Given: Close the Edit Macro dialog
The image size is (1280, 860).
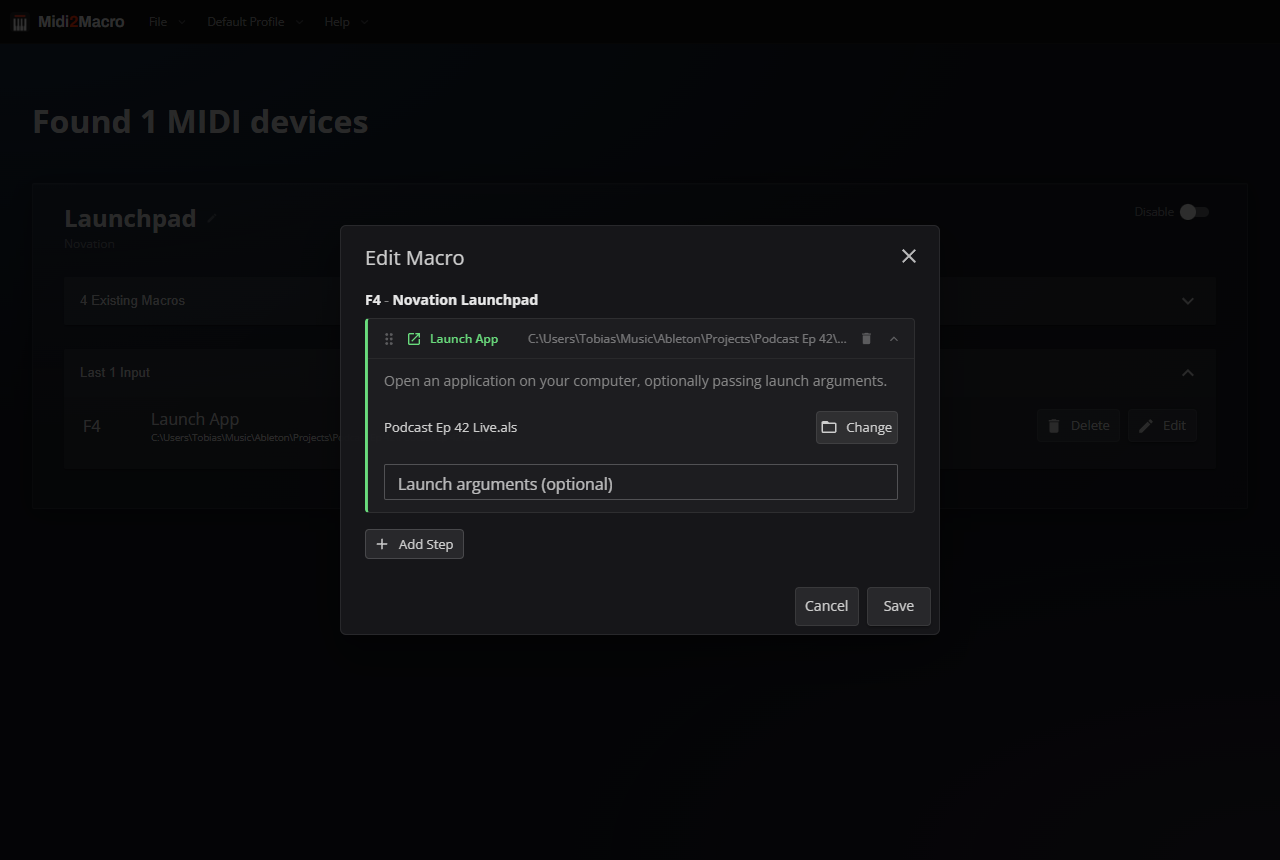Looking at the screenshot, I should tap(908, 256).
